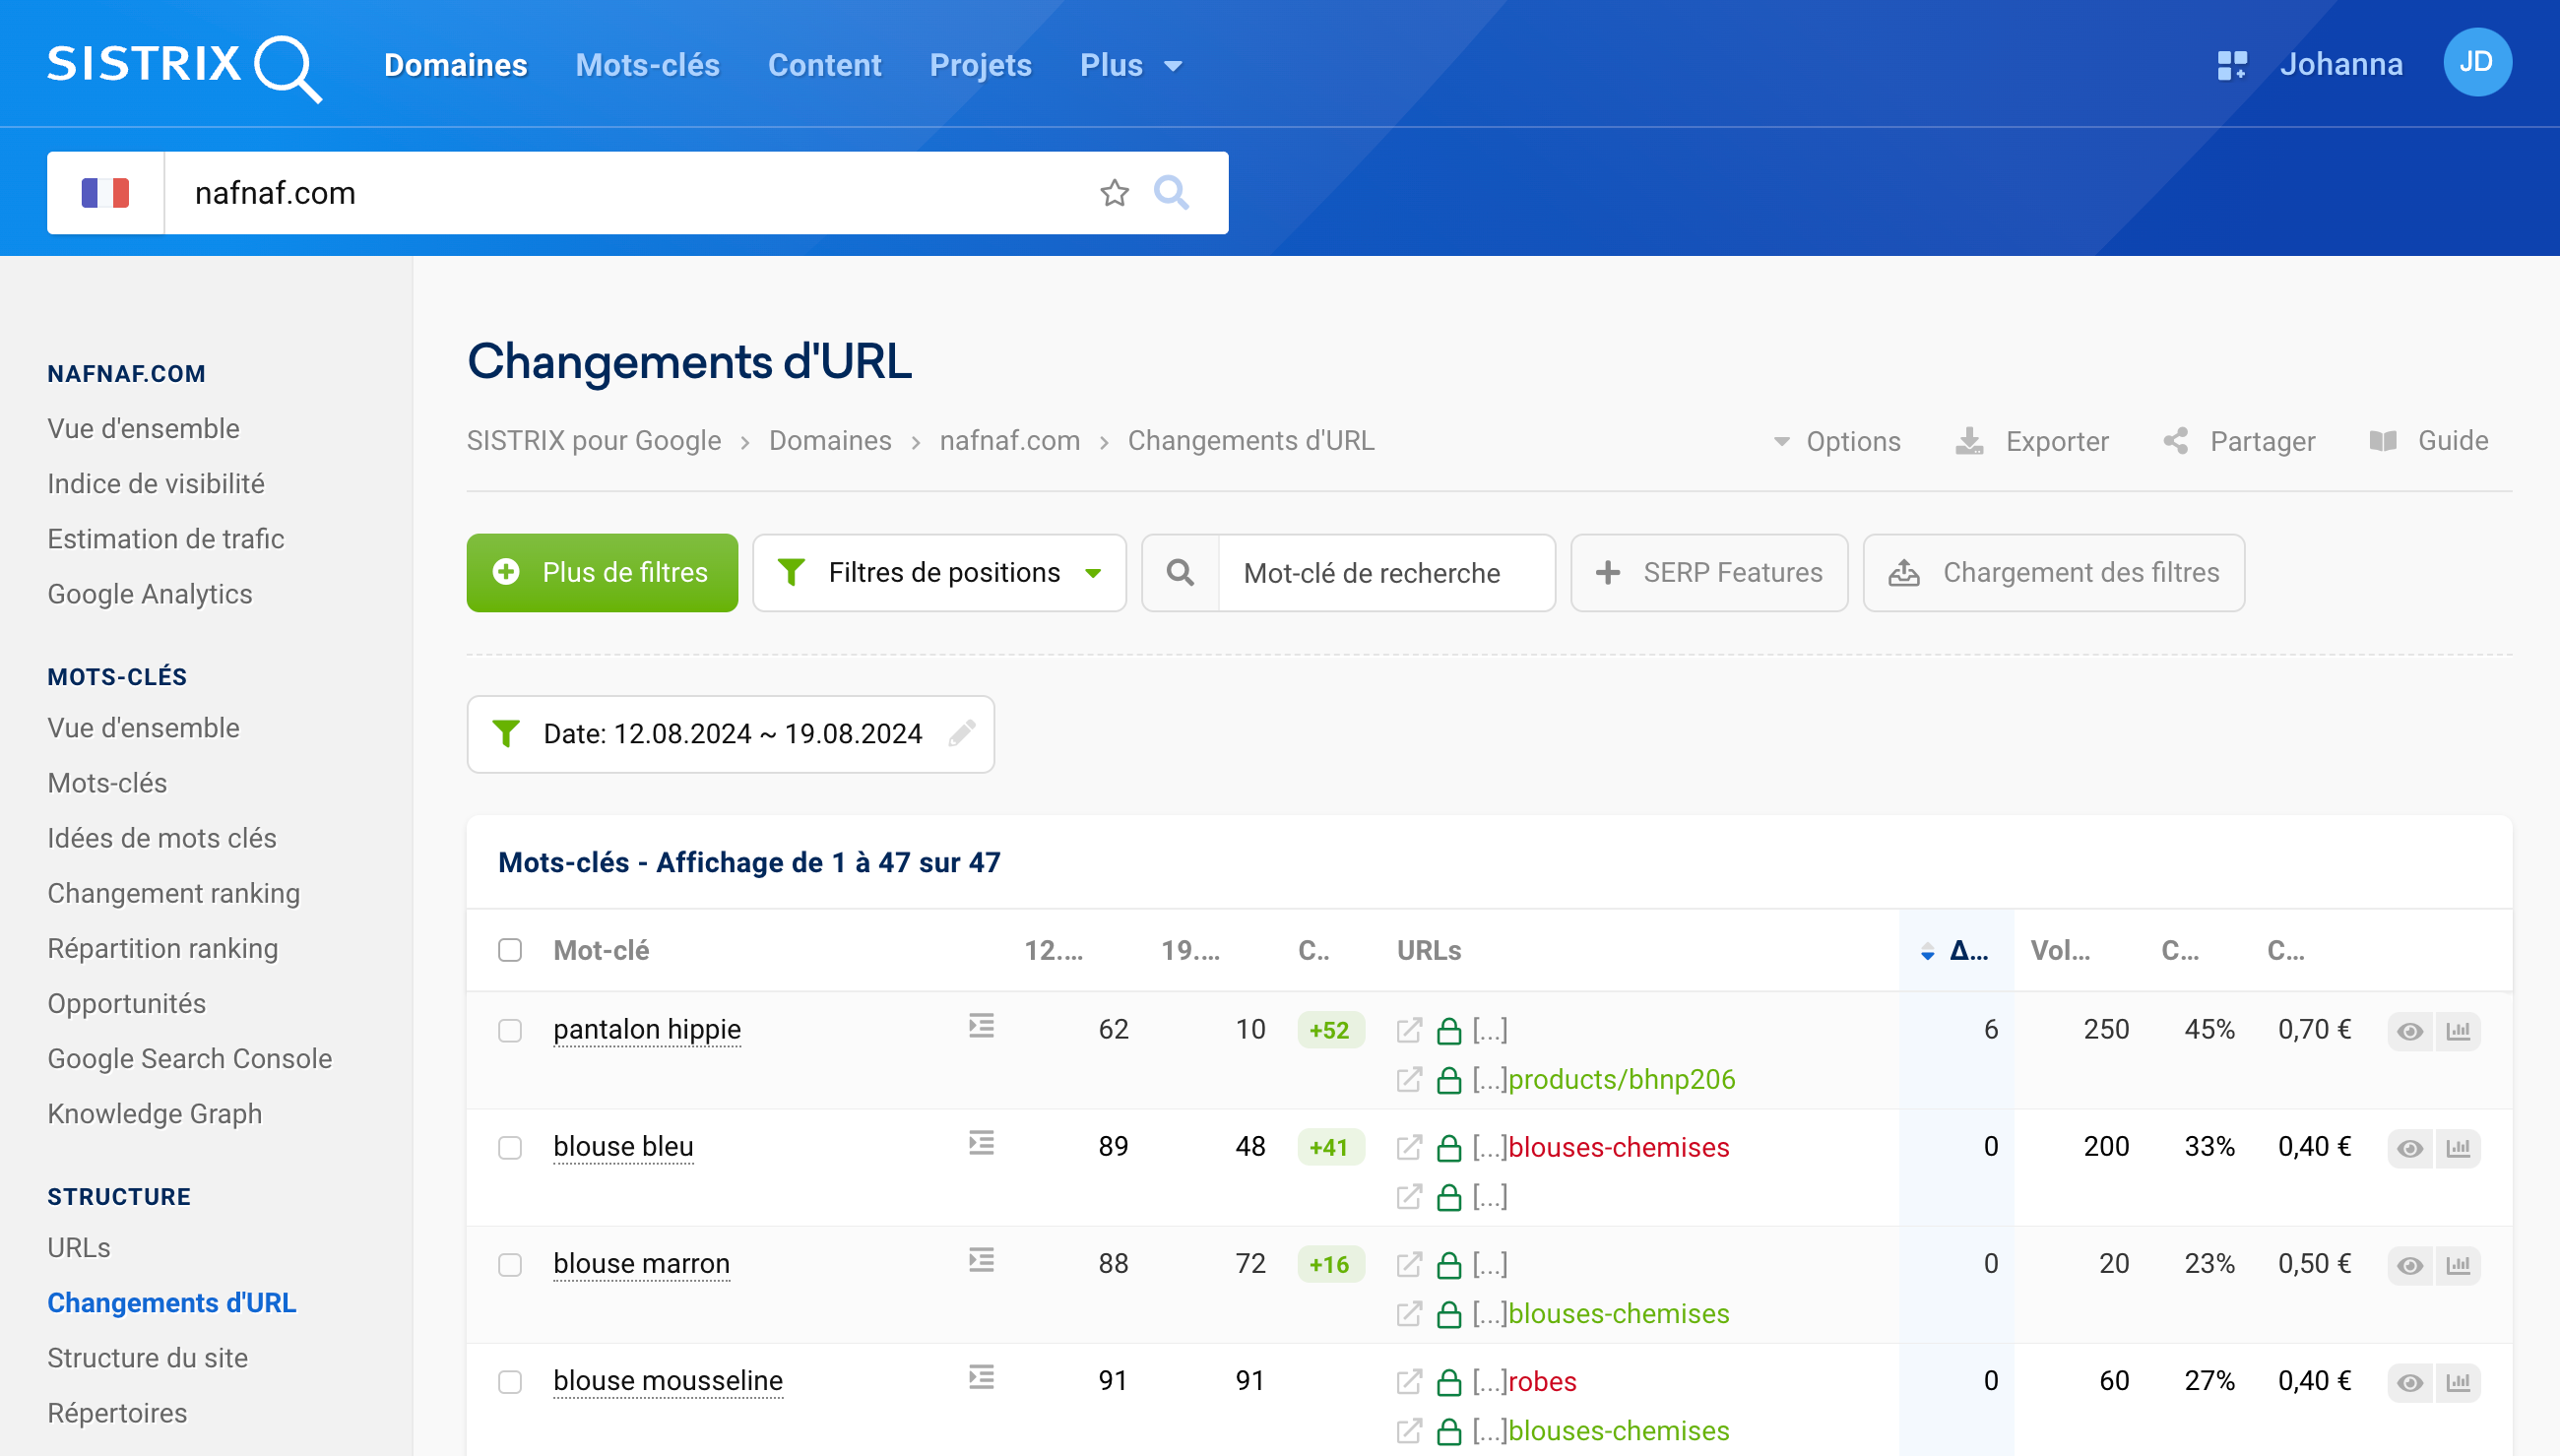Check the blouse mousseline row checkbox
The height and width of the screenshot is (1456, 2560).
(510, 1381)
